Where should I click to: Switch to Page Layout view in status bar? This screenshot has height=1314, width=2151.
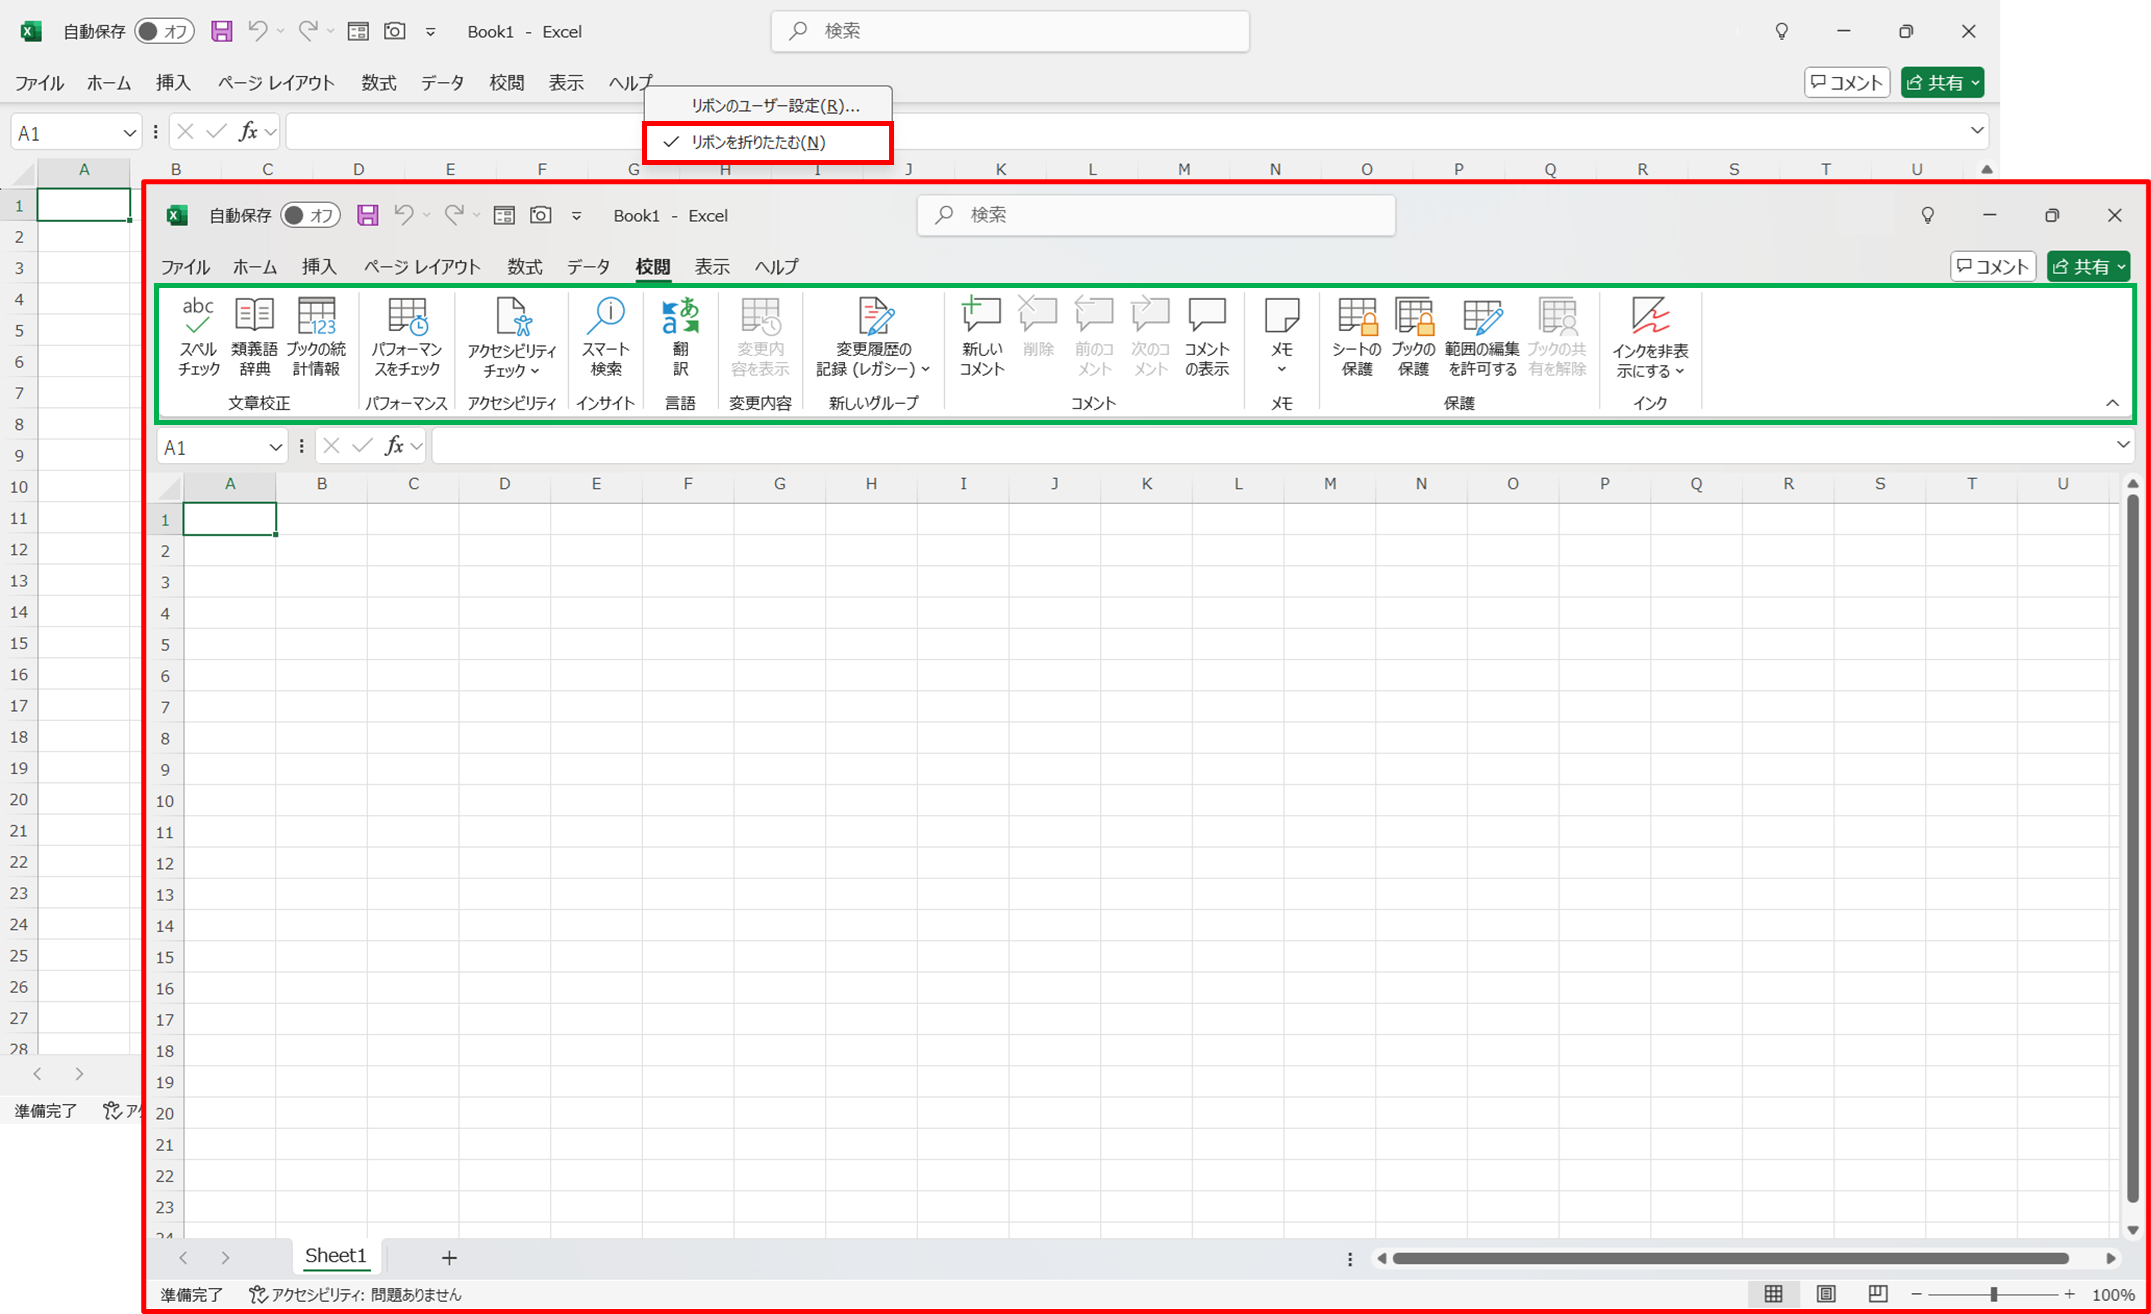click(1826, 1294)
